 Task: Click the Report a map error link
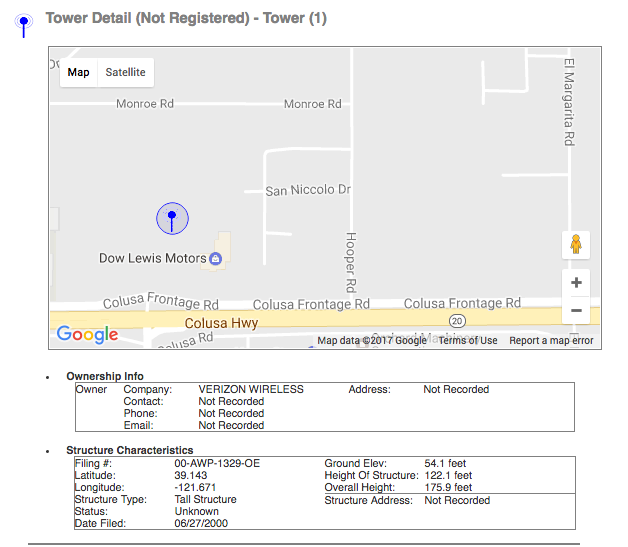pyautogui.click(x=551, y=341)
